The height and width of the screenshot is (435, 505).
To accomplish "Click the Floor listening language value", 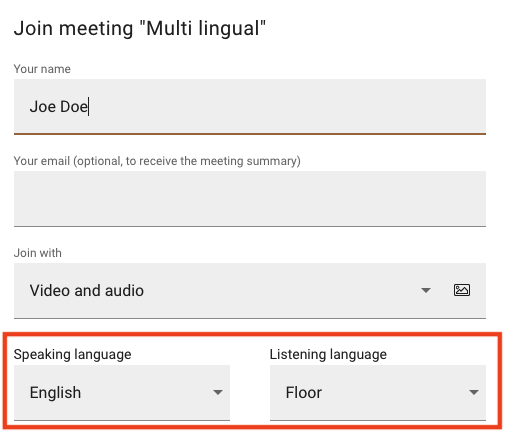I will (304, 392).
